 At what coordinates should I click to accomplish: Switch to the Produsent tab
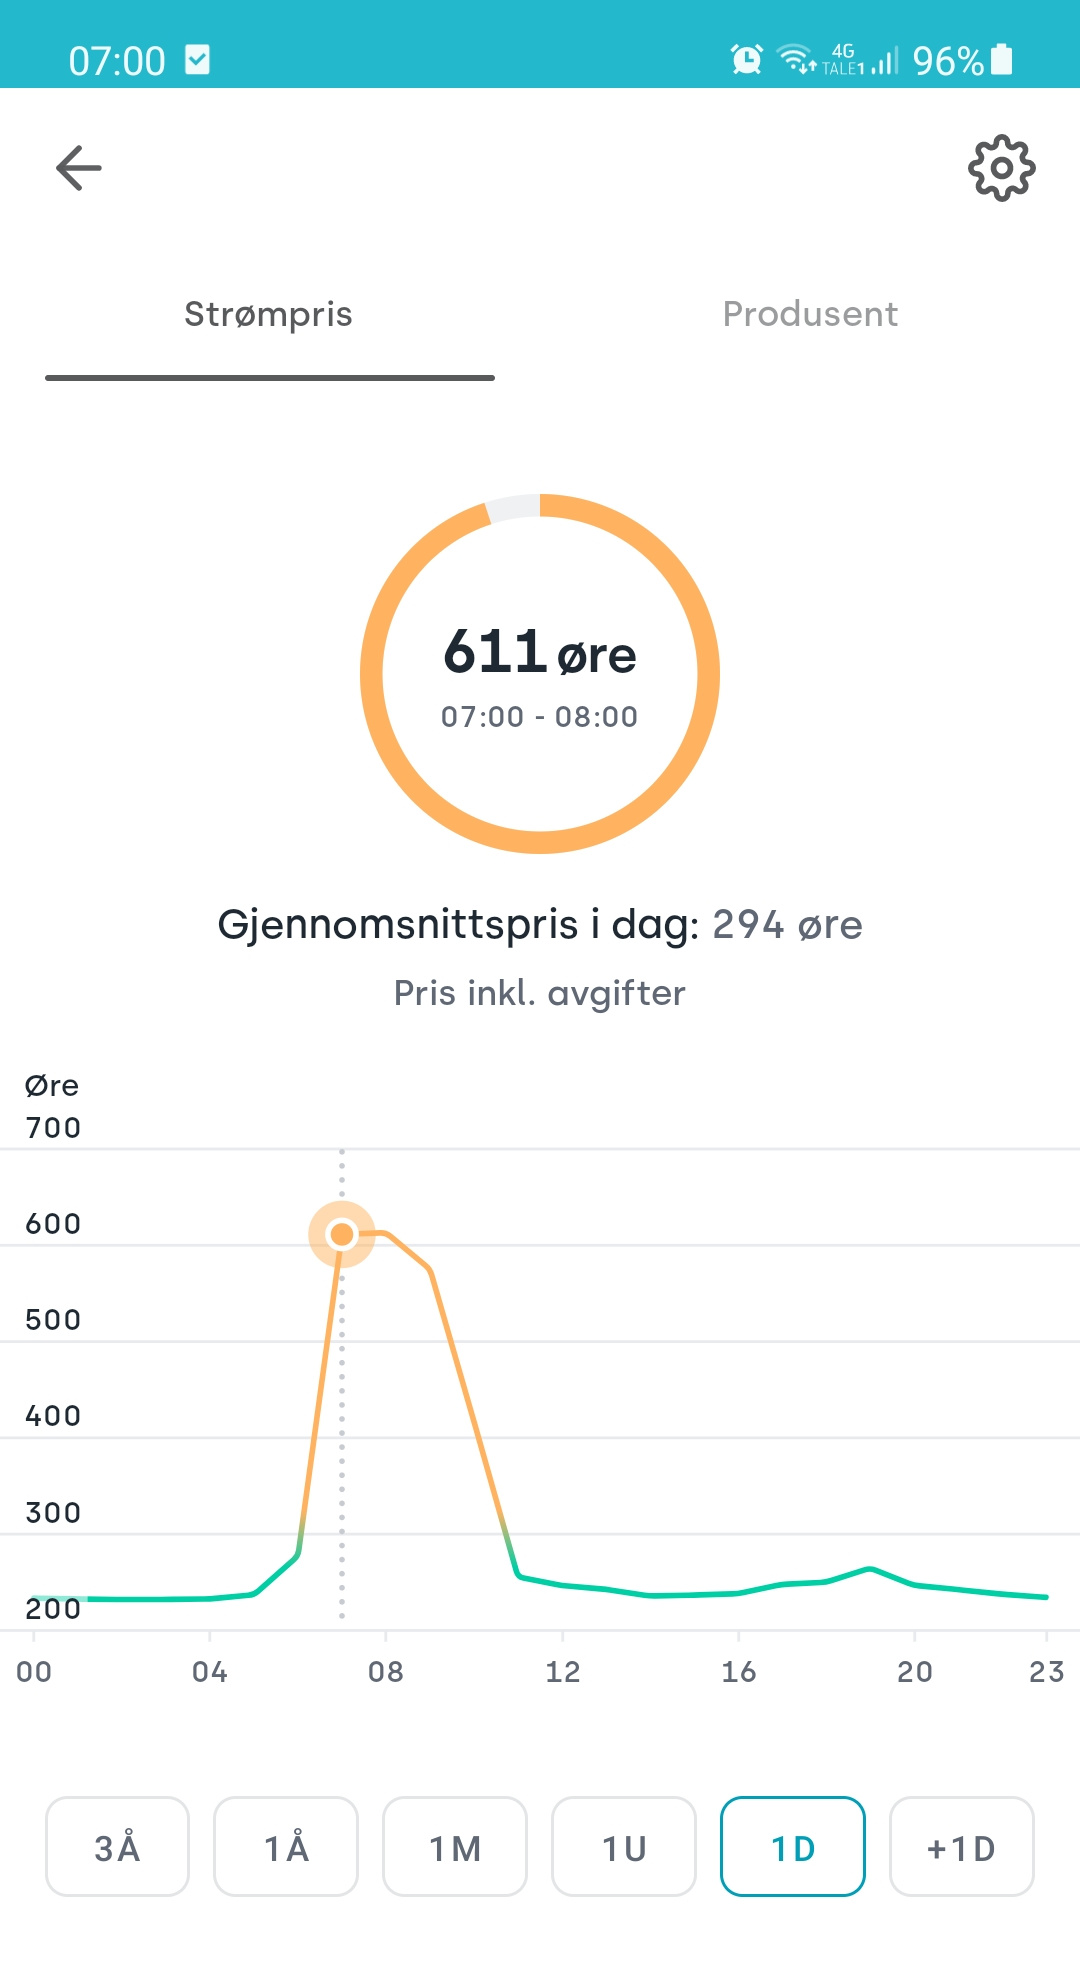[810, 314]
